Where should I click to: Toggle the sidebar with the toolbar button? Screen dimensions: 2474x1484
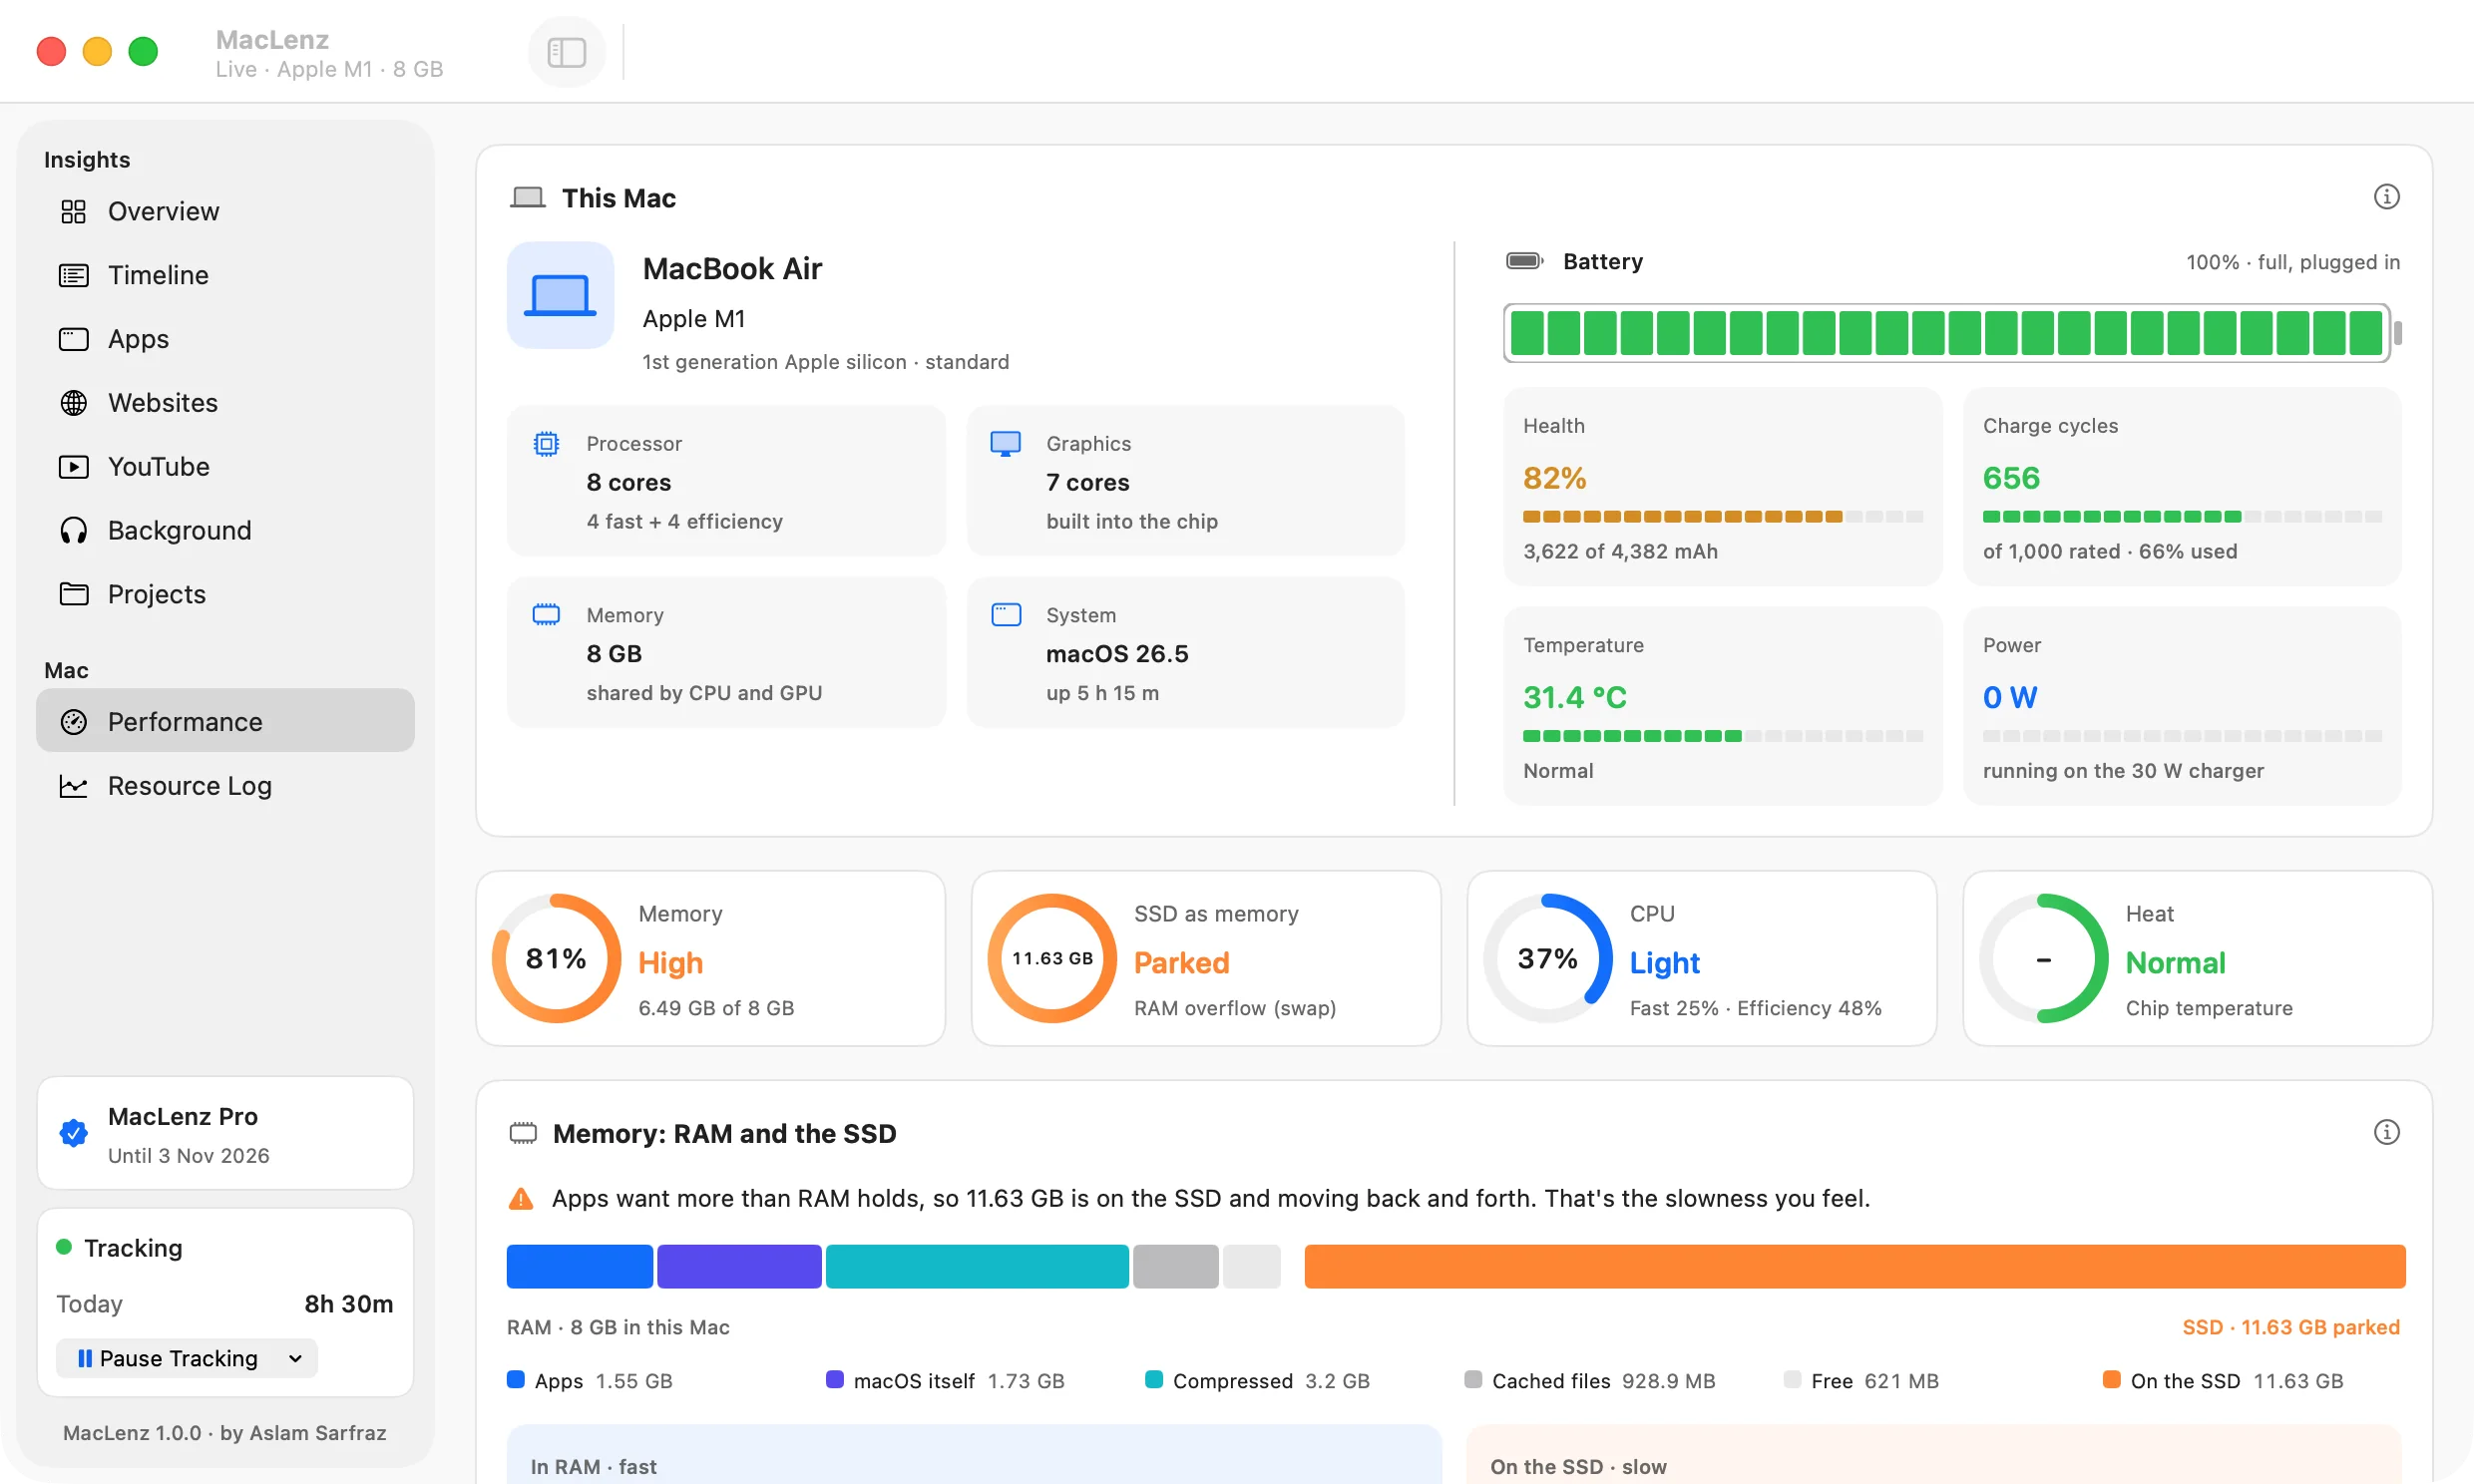pos(566,52)
